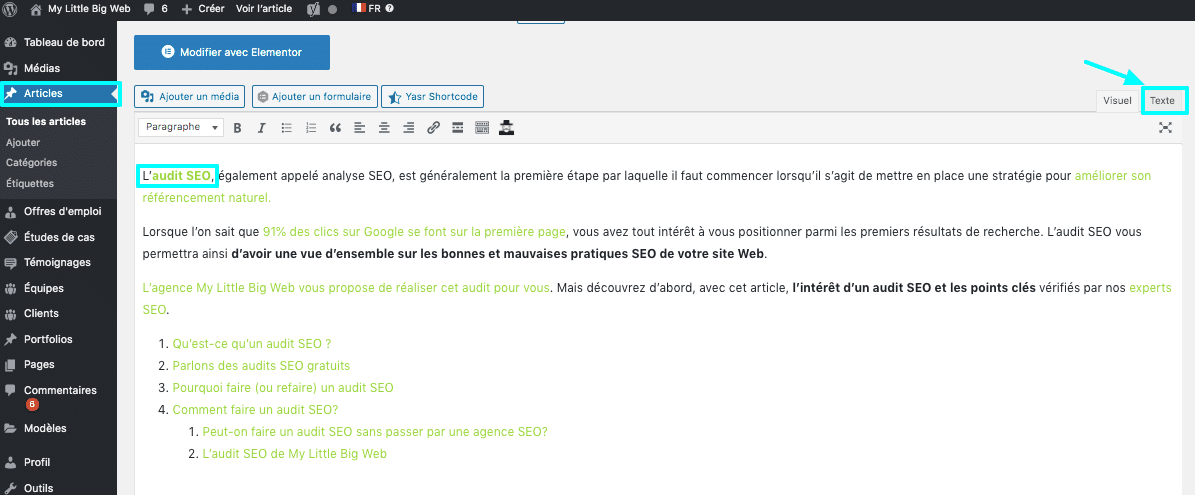This screenshot has height=495, width=1195.
Task: Open the Paragraphe format dropdown
Action: pyautogui.click(x=181, y=128)
